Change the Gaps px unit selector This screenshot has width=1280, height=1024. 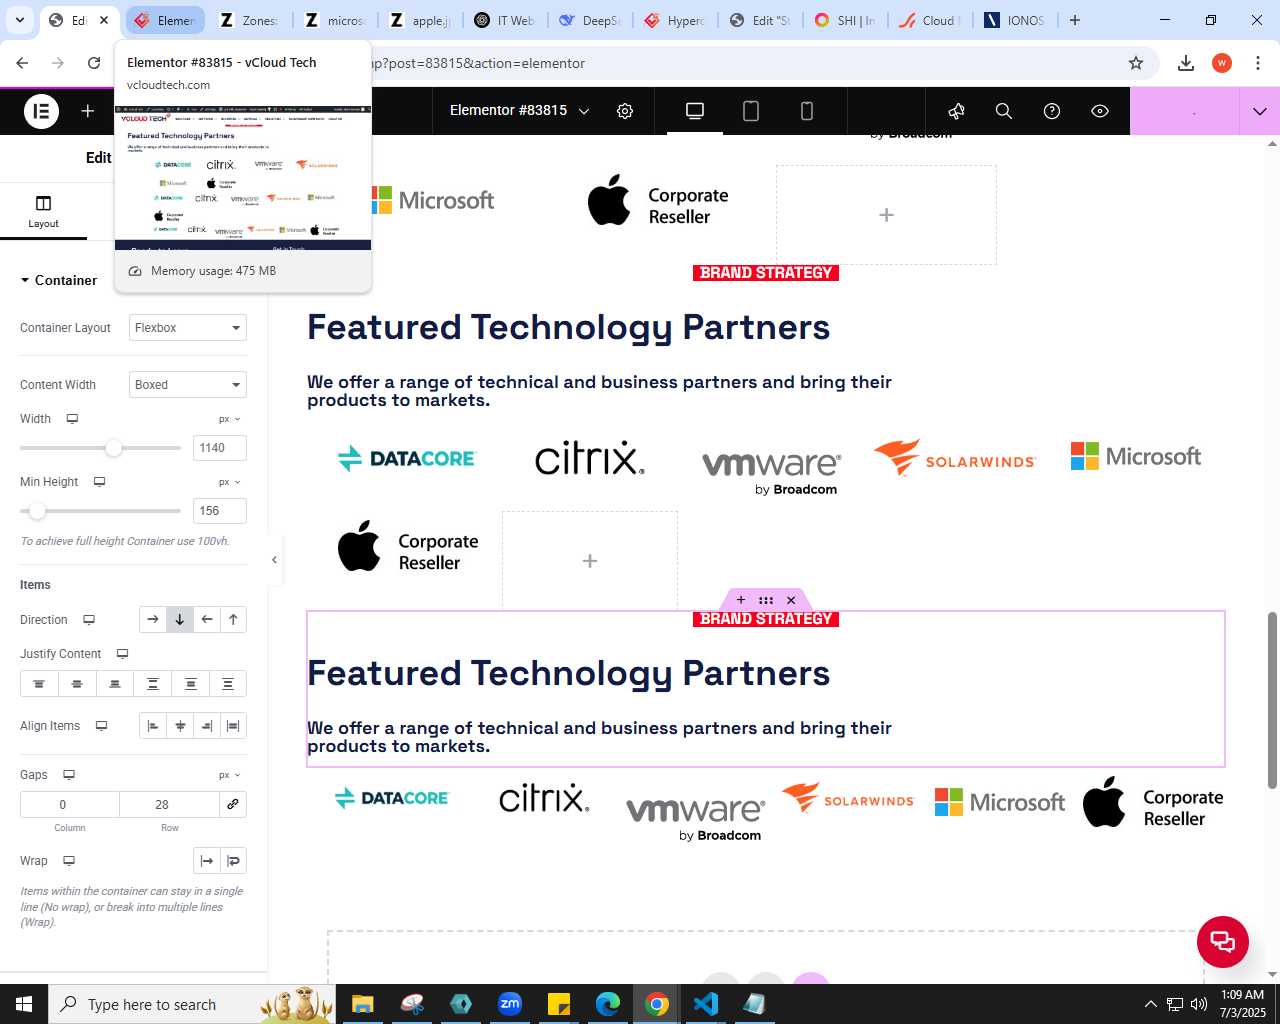click(x=230, y=775)
